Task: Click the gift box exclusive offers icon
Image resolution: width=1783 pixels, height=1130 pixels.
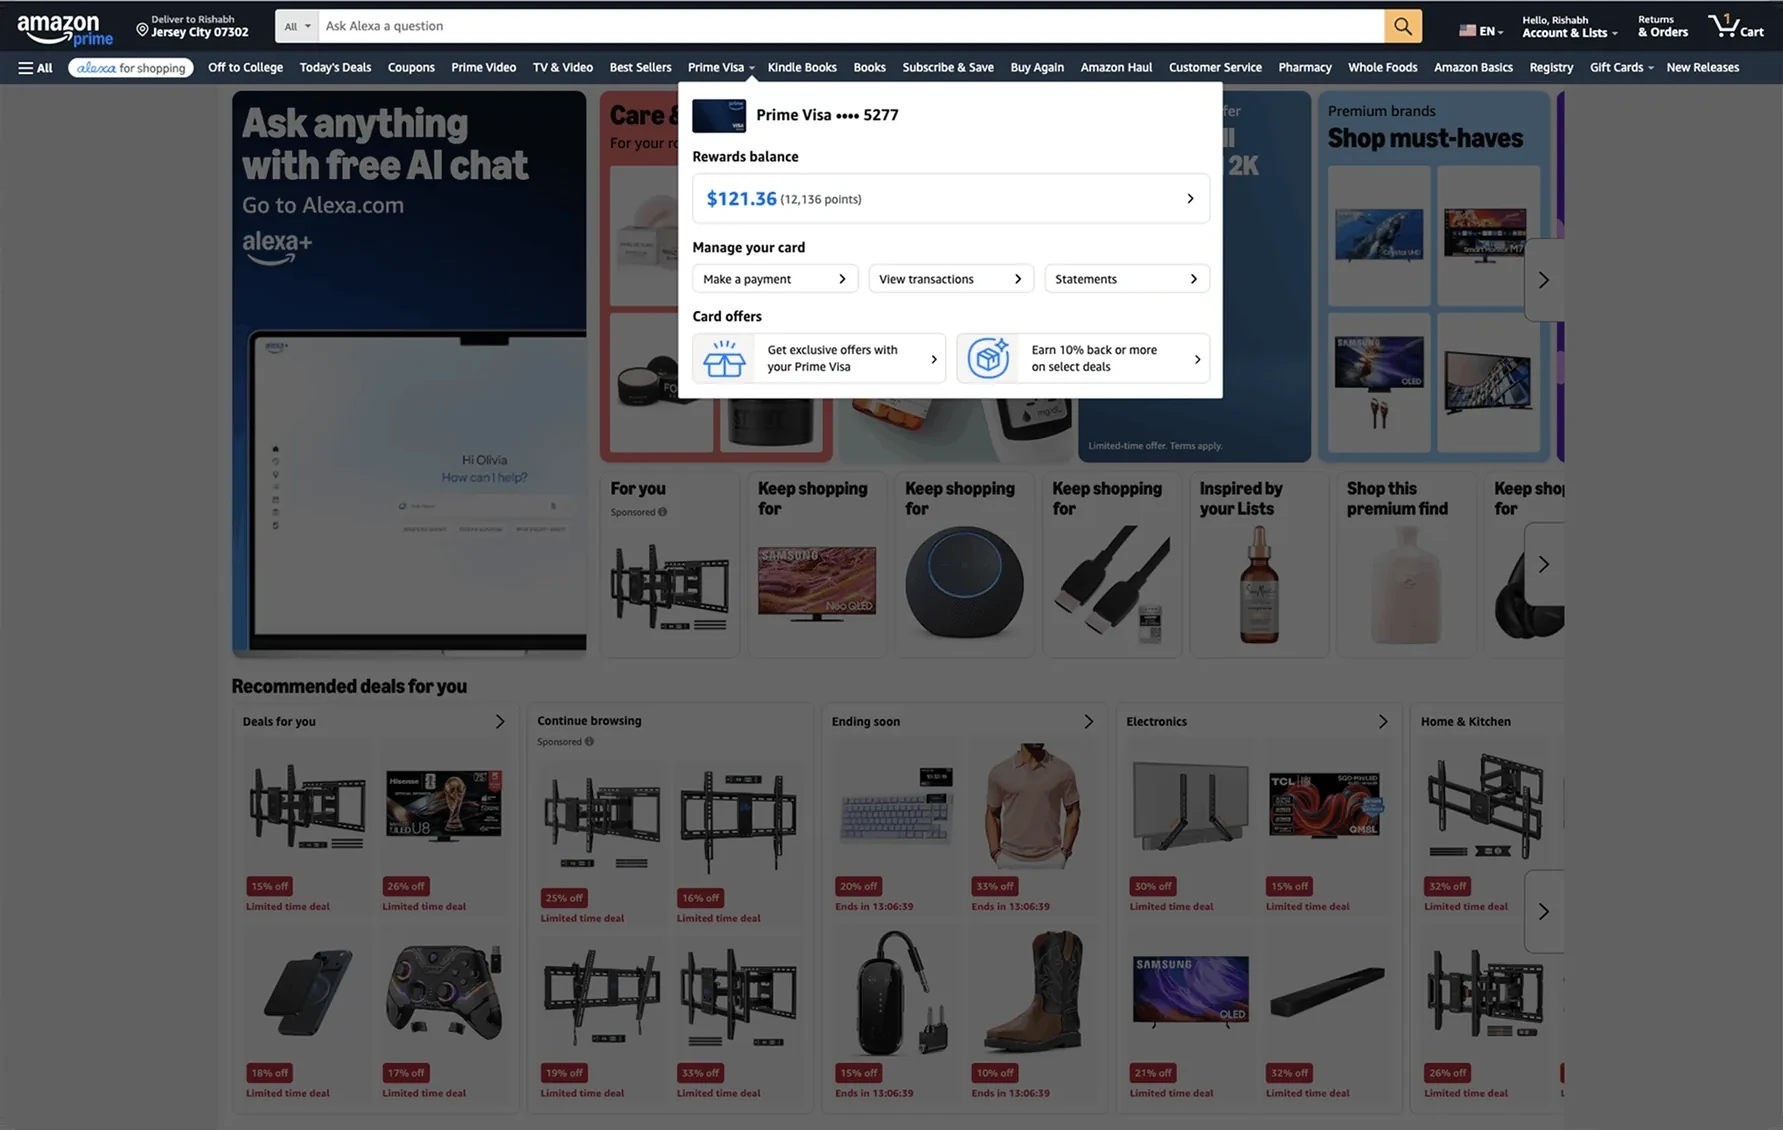Action: (x=724, y=359)
